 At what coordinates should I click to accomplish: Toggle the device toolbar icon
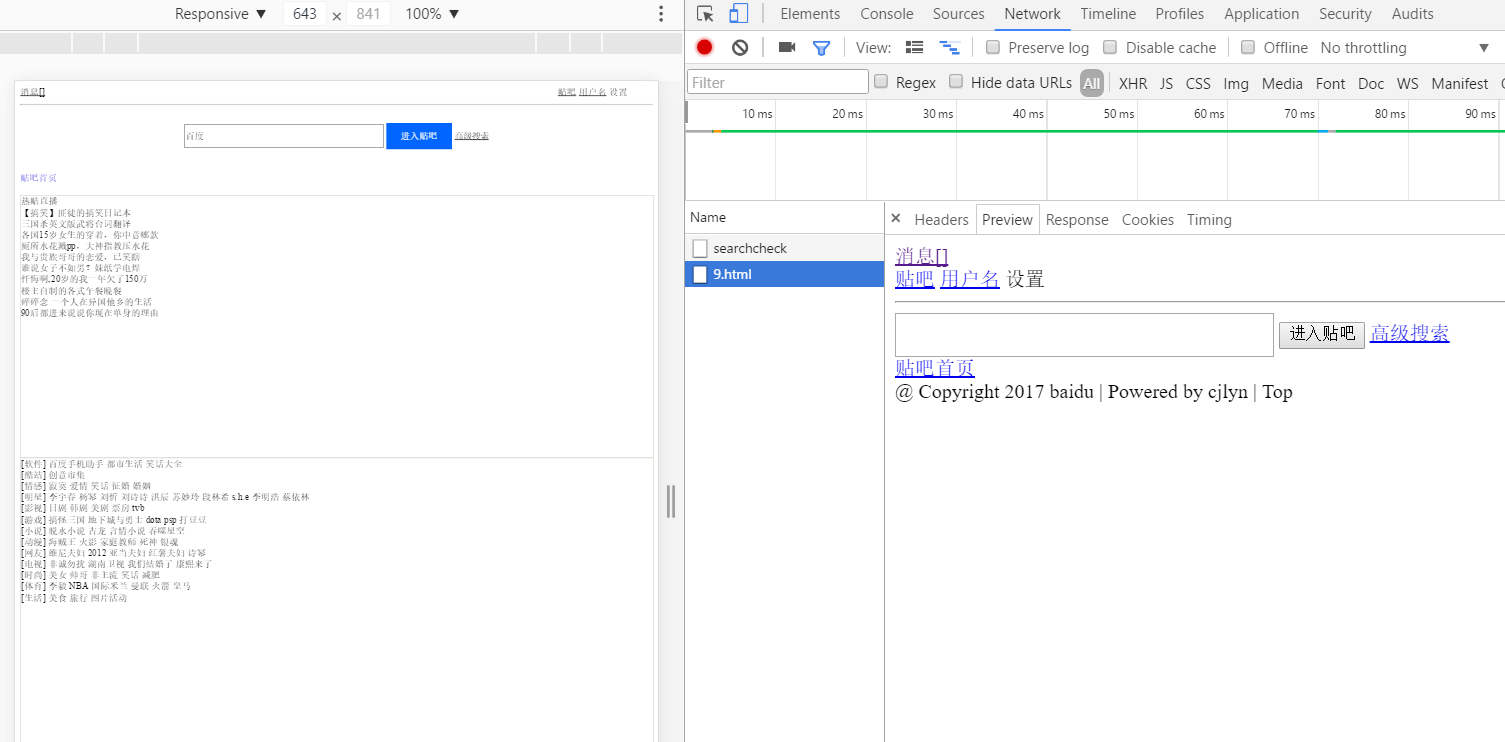coord(739,14)
